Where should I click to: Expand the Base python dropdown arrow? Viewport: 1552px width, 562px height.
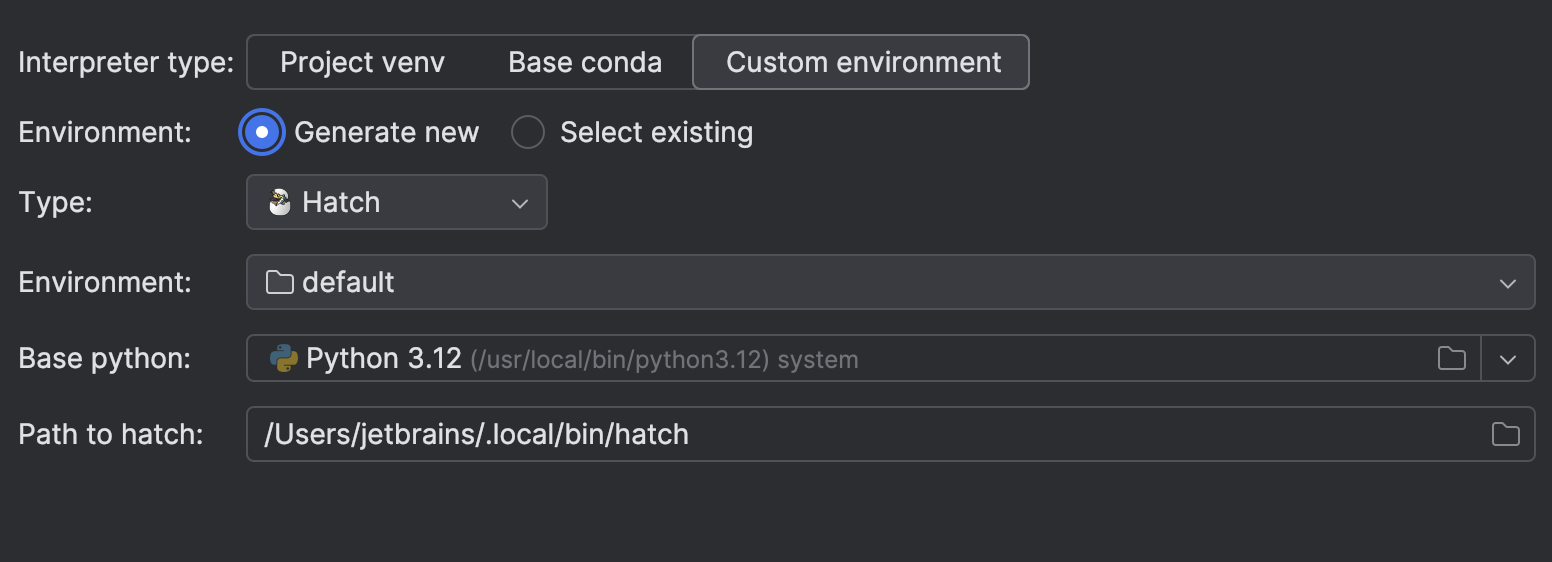tap(1508, 359)
